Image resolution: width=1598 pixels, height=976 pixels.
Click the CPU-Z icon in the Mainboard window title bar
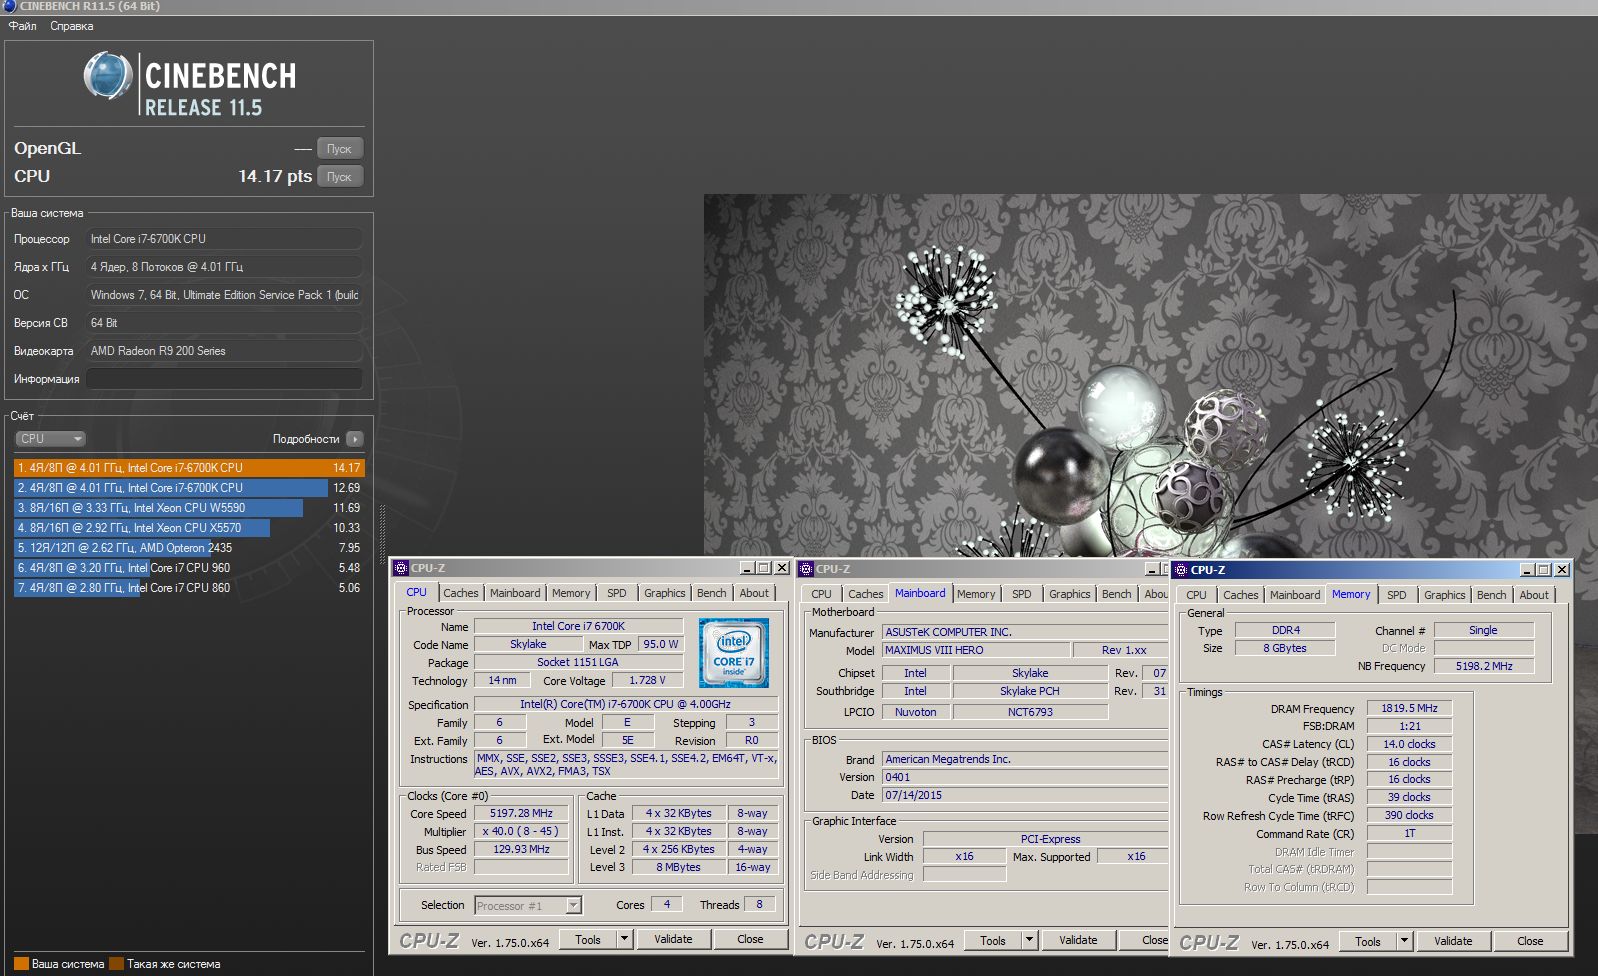[x=806, y=569]
